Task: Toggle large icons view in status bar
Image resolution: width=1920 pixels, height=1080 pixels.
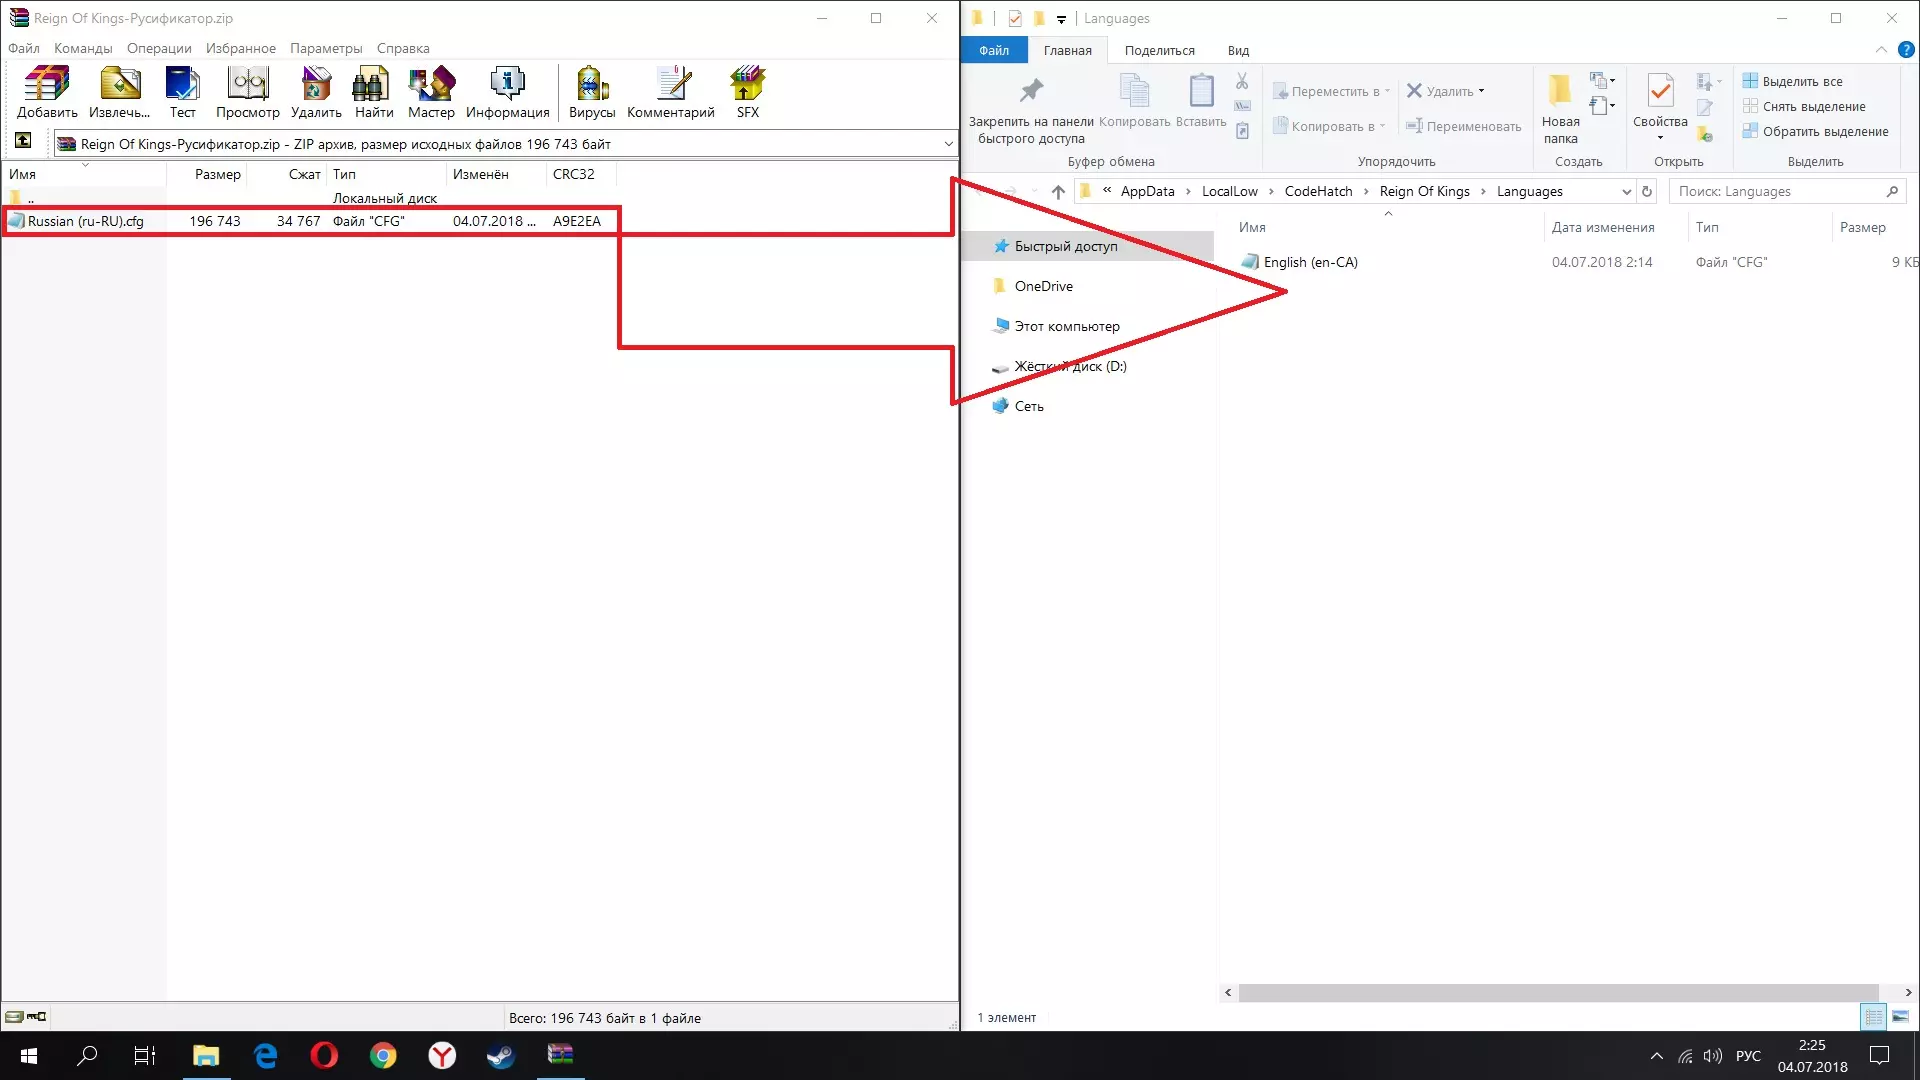Action: point(1900,1017)
